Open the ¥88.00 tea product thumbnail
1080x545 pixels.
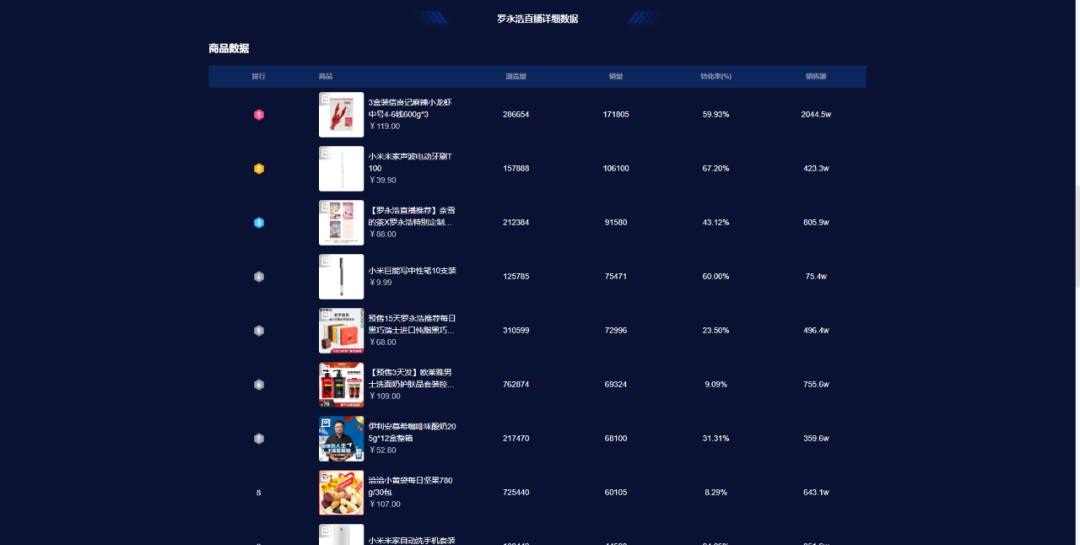tap(341, 223)
